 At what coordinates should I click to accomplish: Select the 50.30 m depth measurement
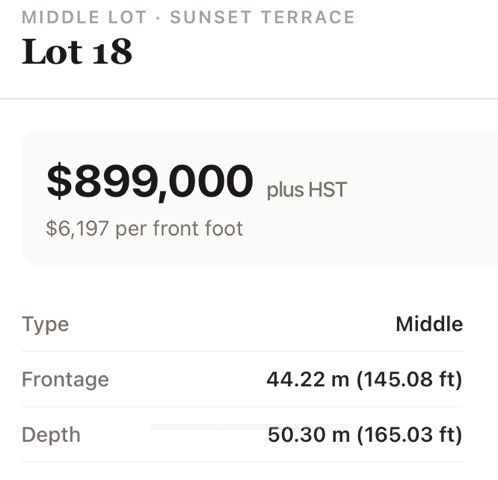[309, 435]
